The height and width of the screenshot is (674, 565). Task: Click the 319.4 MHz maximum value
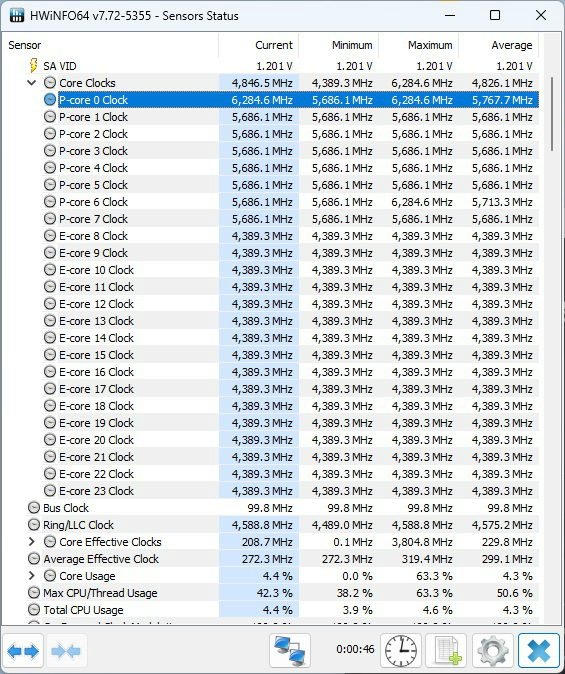pyautogui.click(x=428, y=559)
